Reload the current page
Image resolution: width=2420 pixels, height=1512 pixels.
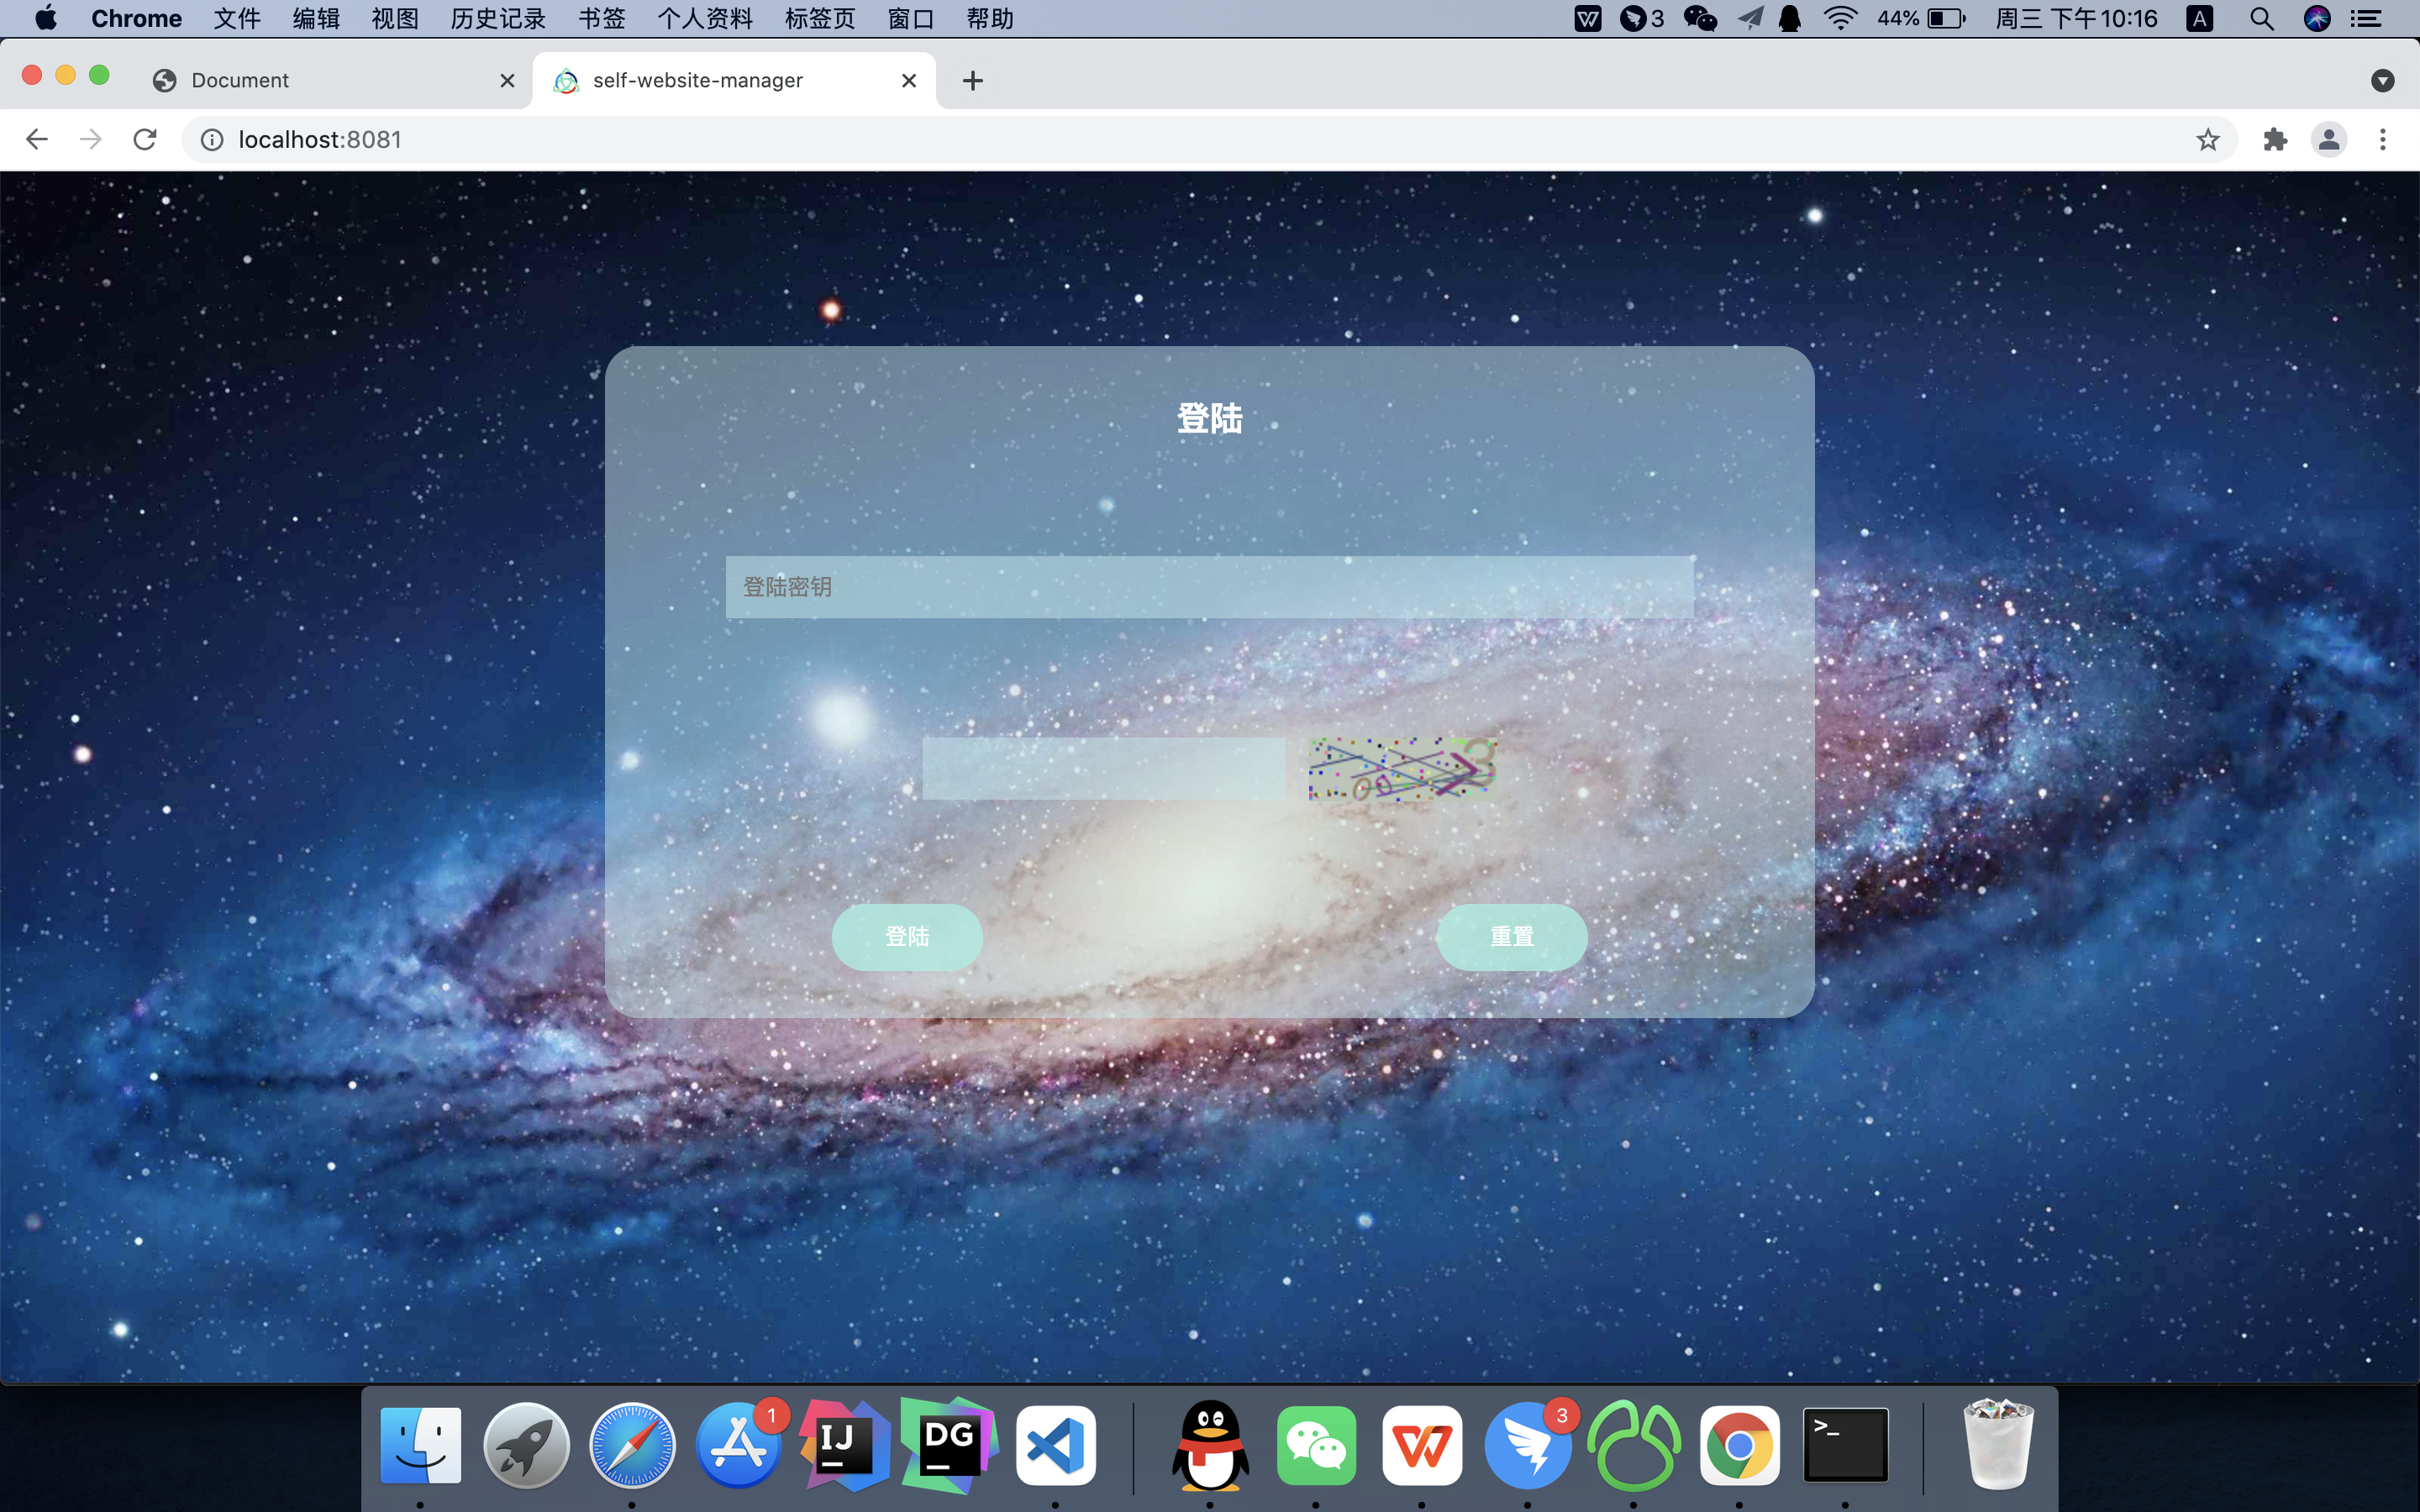[145, 139]
